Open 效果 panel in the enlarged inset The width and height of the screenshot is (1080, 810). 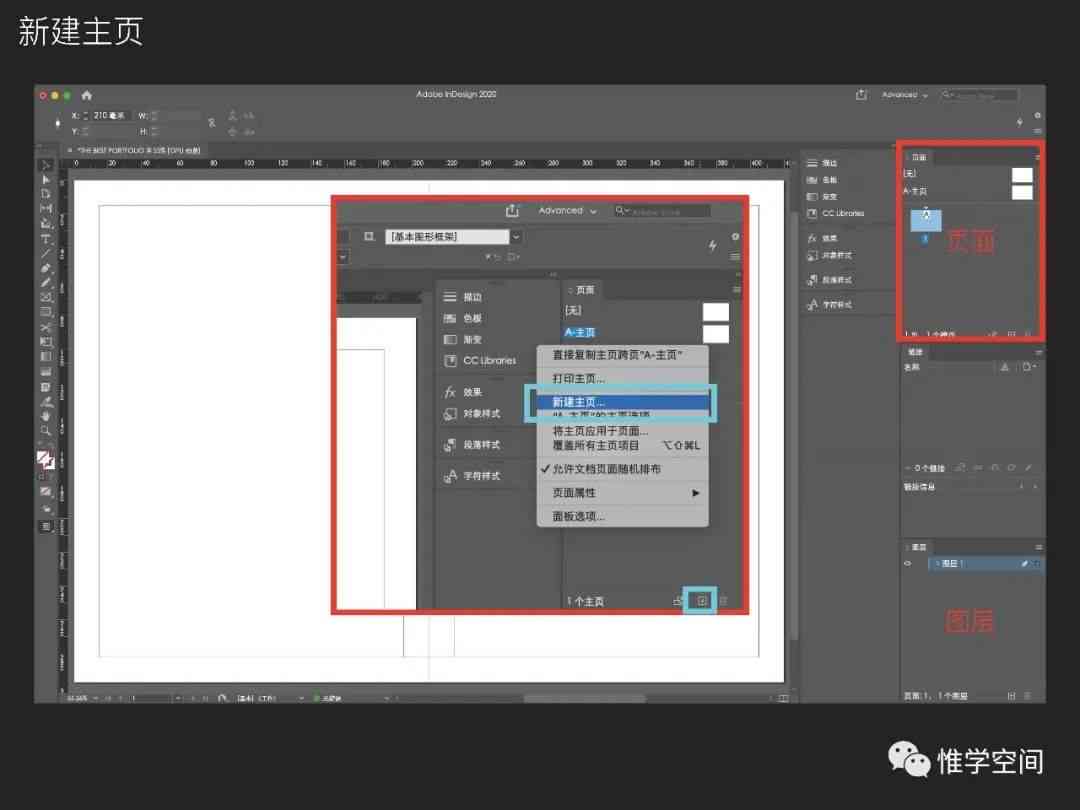[x=464, y=393]
